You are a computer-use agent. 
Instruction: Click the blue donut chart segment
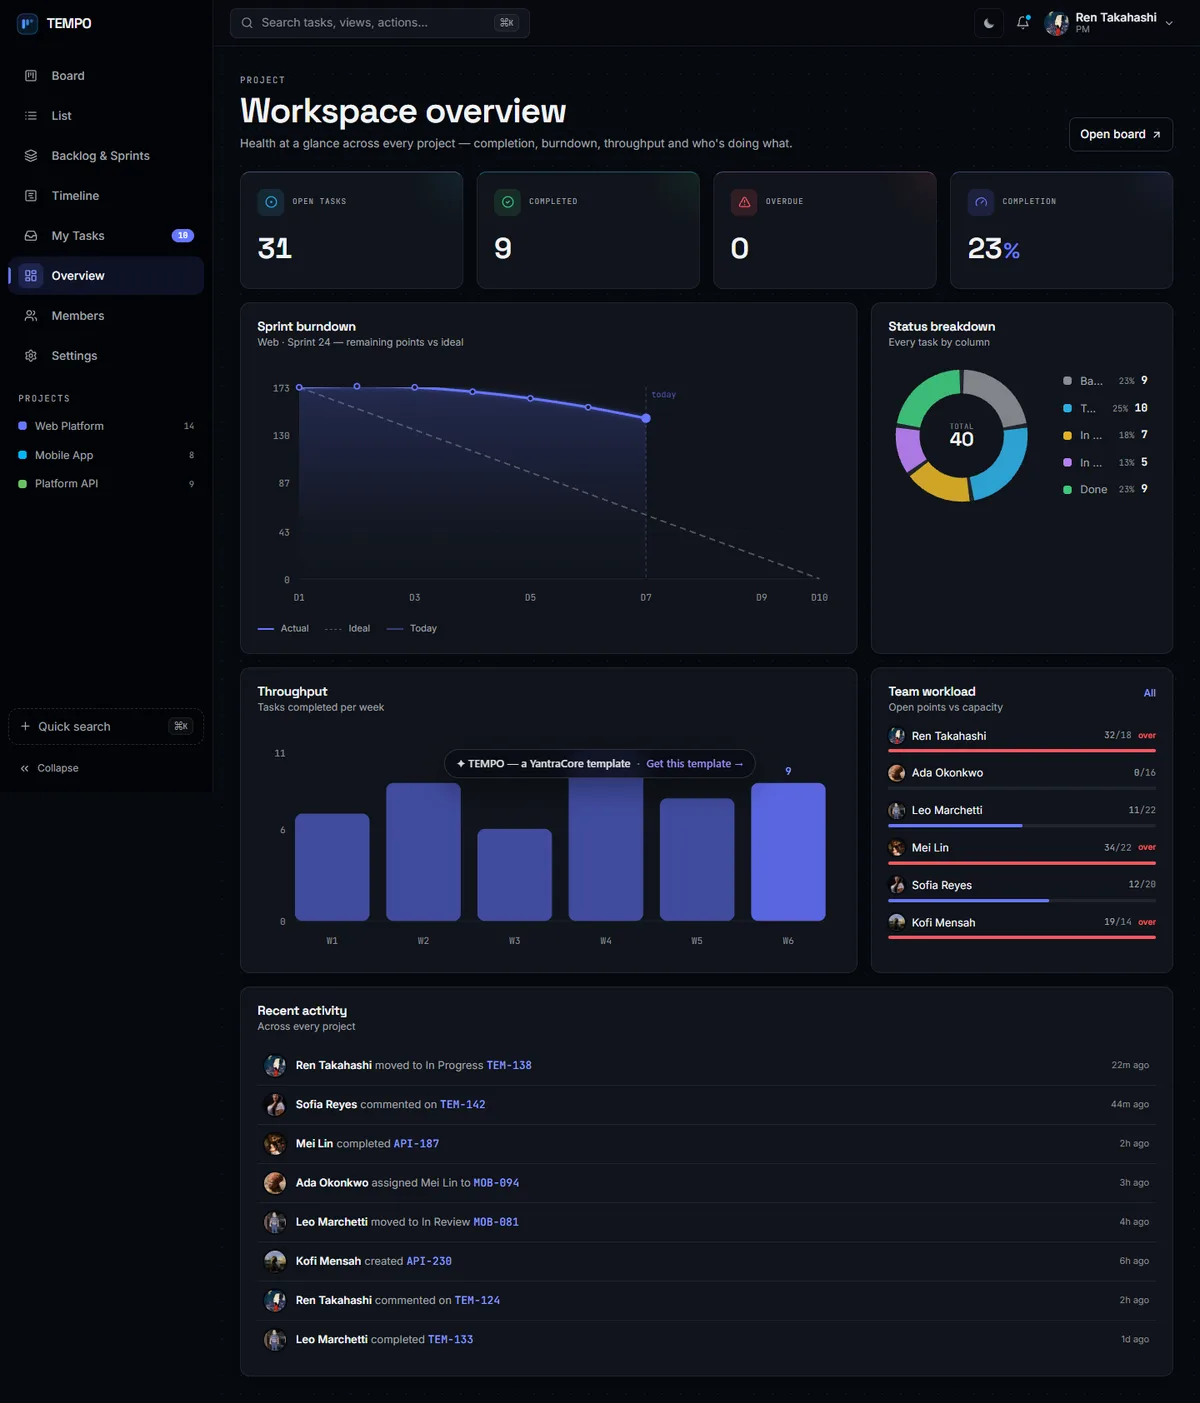[x=1003, y=466]
